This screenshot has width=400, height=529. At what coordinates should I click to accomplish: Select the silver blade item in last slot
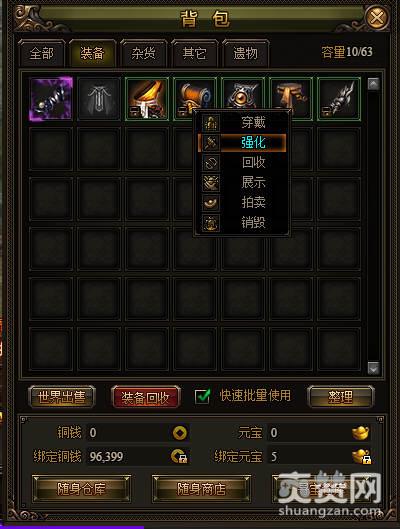339,99
